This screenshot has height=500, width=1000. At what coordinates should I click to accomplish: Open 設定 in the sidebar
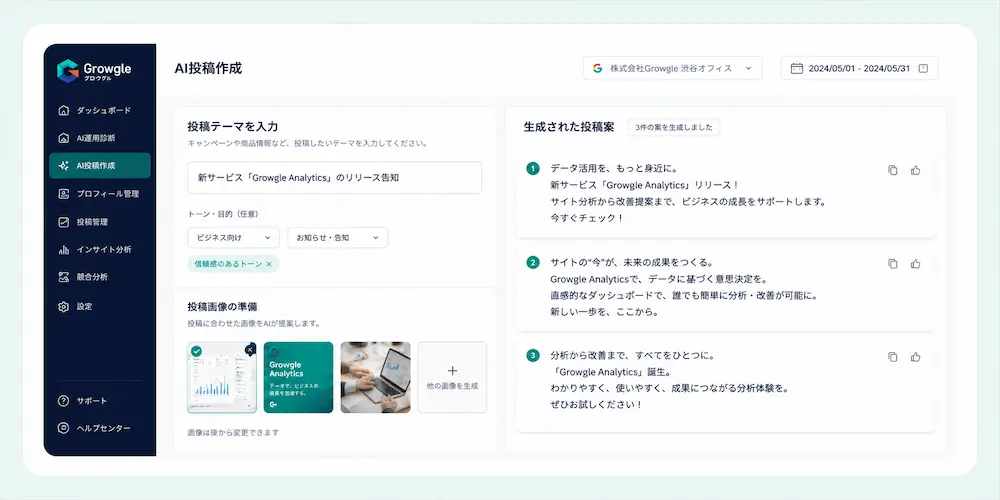point(99,307)
